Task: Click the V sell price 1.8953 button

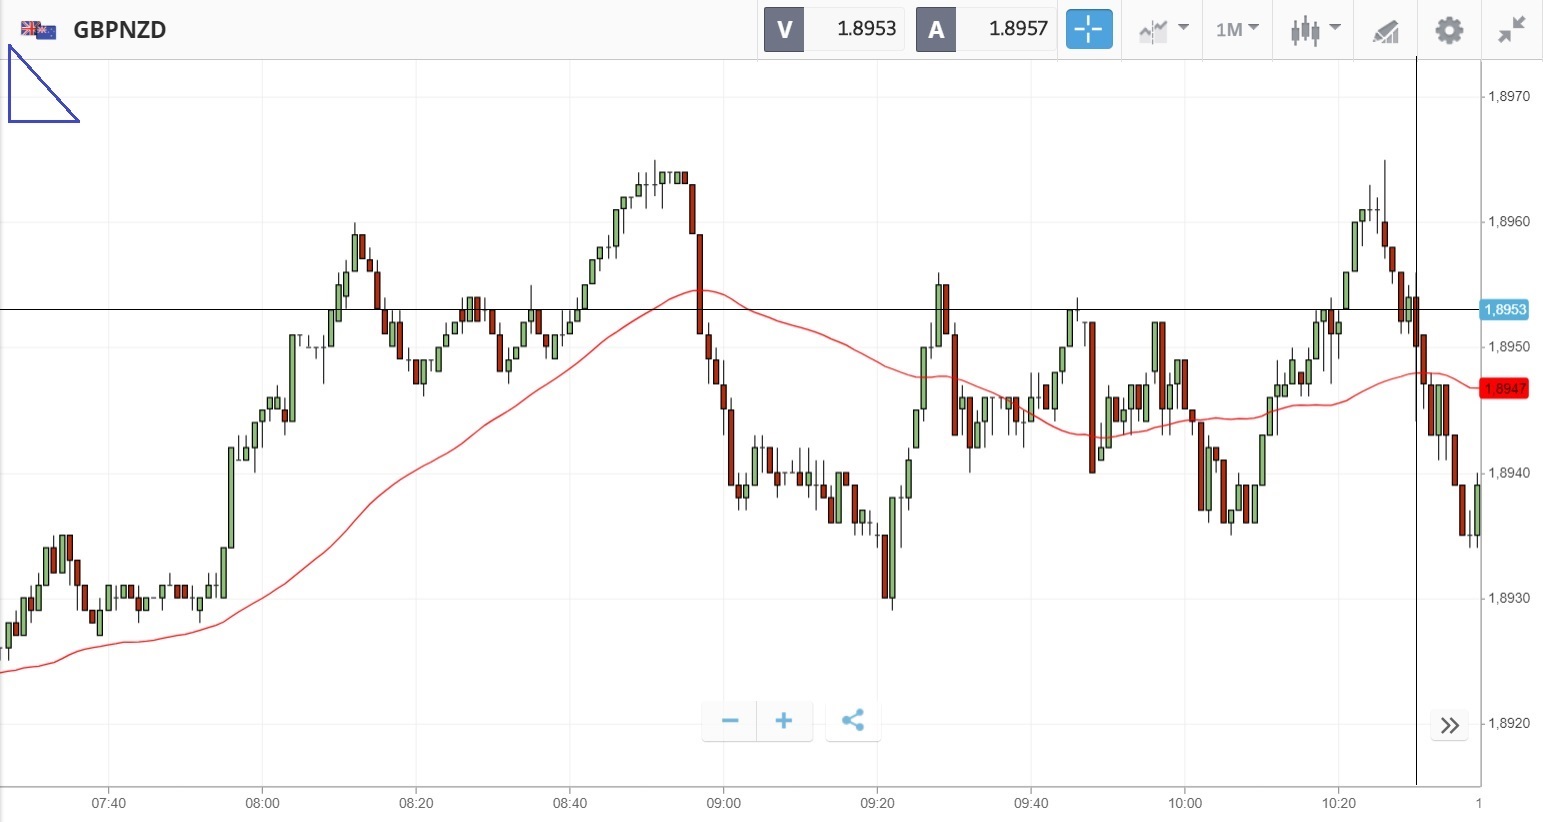Action: pos(834,29)
